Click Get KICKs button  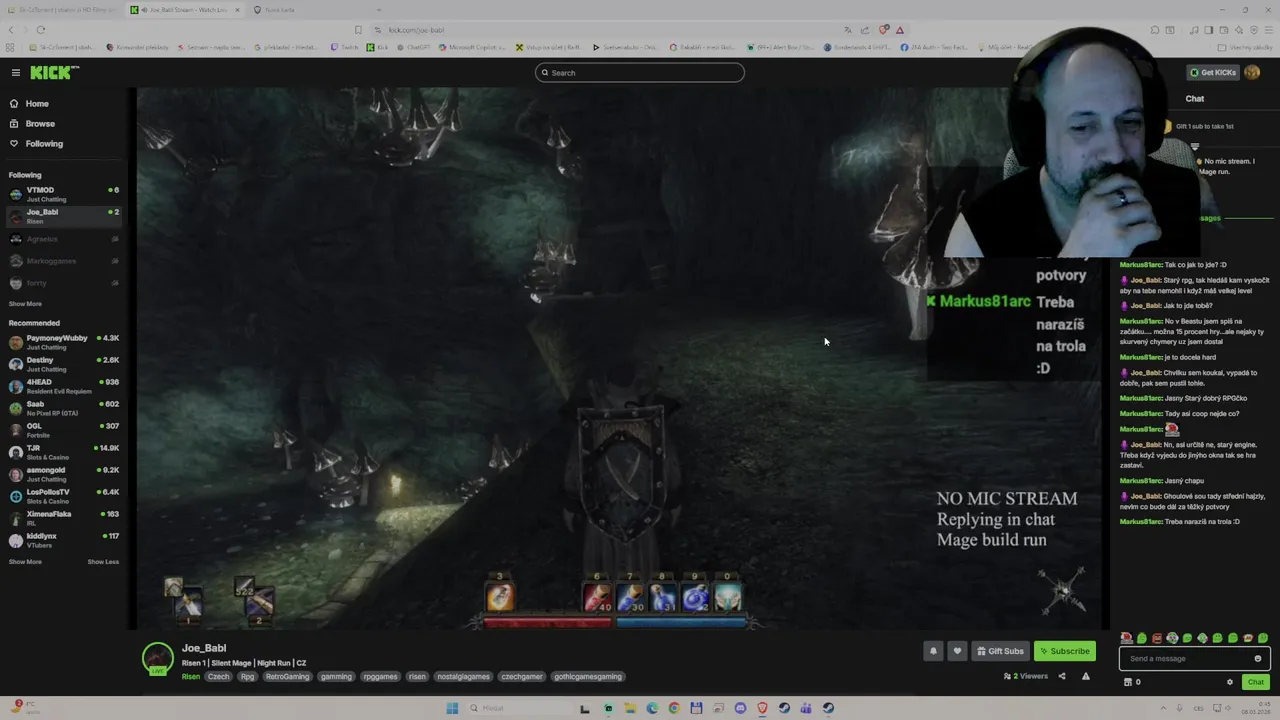coord(1213,72)
